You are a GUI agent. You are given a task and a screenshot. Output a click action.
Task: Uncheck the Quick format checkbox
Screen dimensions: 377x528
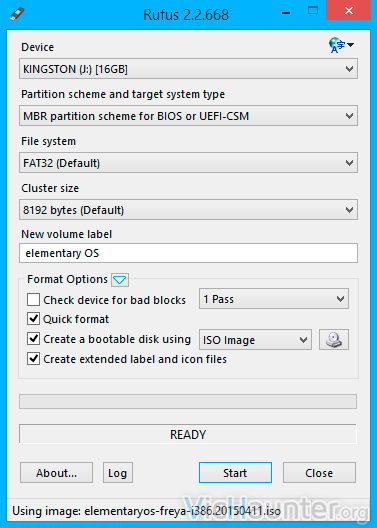click(33, 319)
